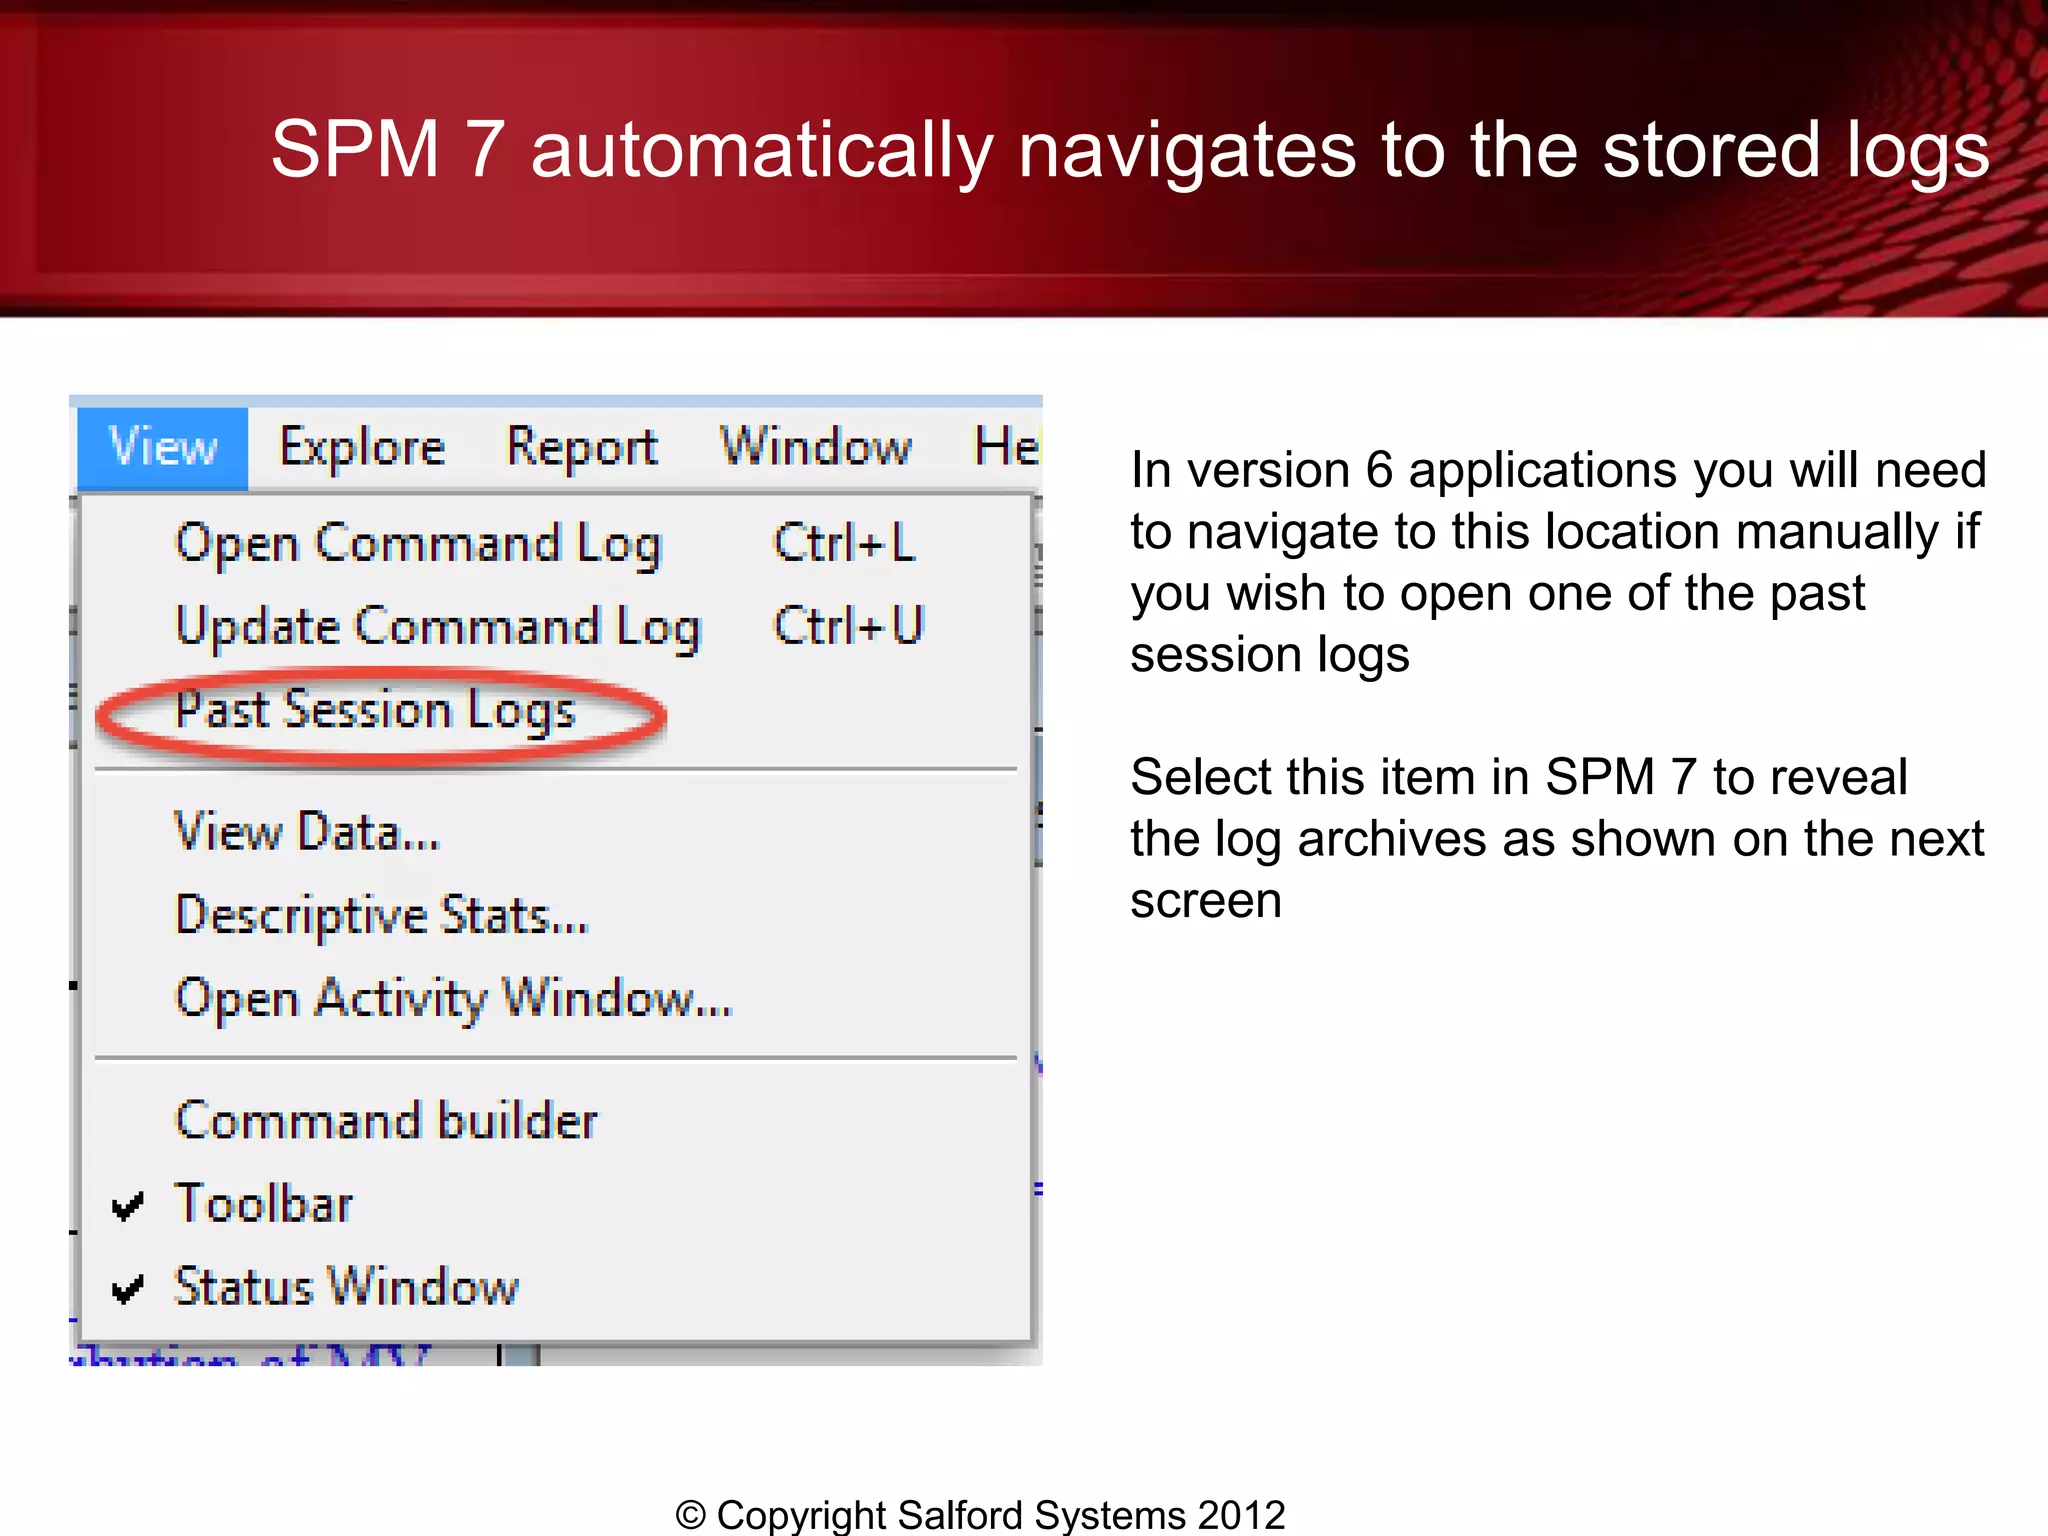2048x1536 pixels.
Task: Open the Report menu
Action: pos(582,447)
